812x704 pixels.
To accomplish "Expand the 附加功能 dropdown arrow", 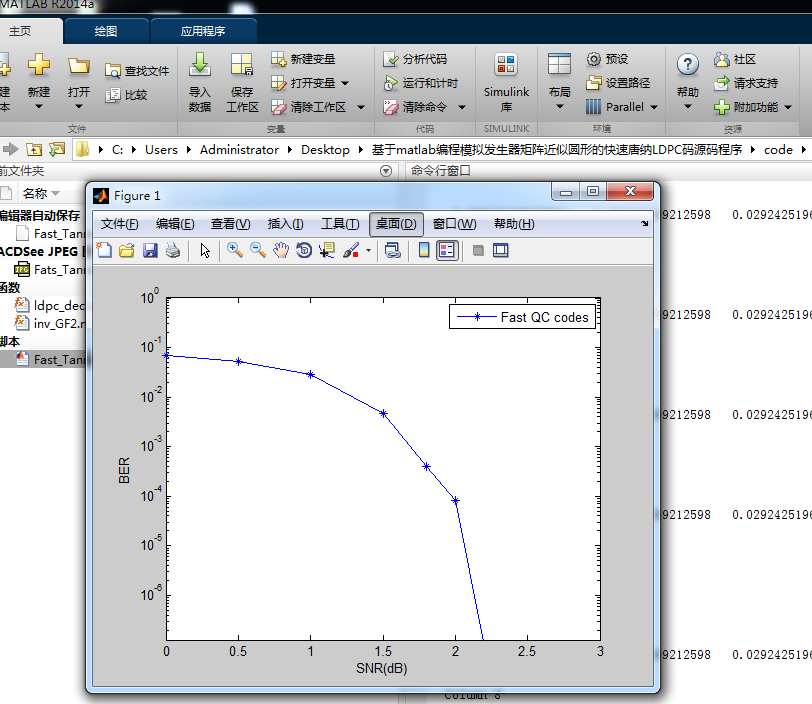I will [788, 107].
